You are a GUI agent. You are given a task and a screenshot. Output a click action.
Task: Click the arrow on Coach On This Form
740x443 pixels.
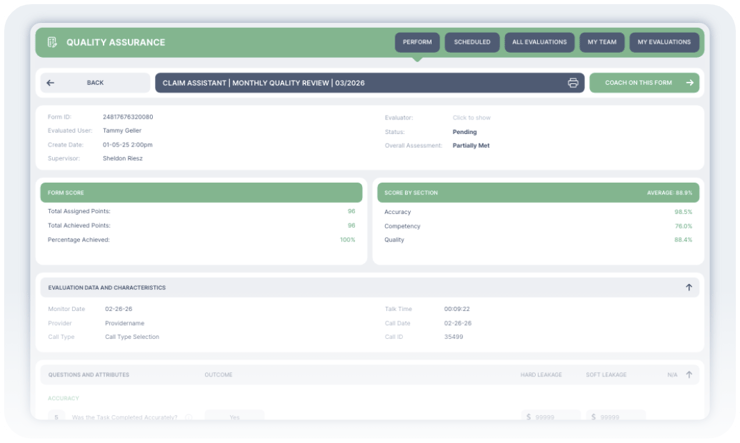tap(690, 83)
